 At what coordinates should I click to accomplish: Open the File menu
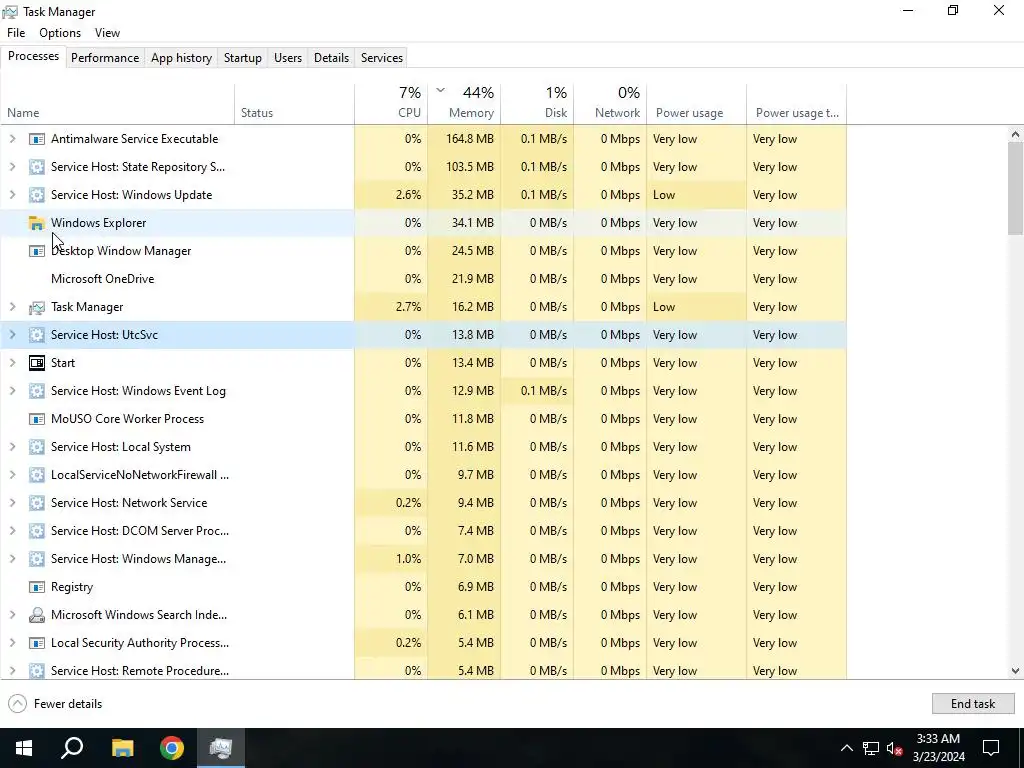[x=16, y=33]
